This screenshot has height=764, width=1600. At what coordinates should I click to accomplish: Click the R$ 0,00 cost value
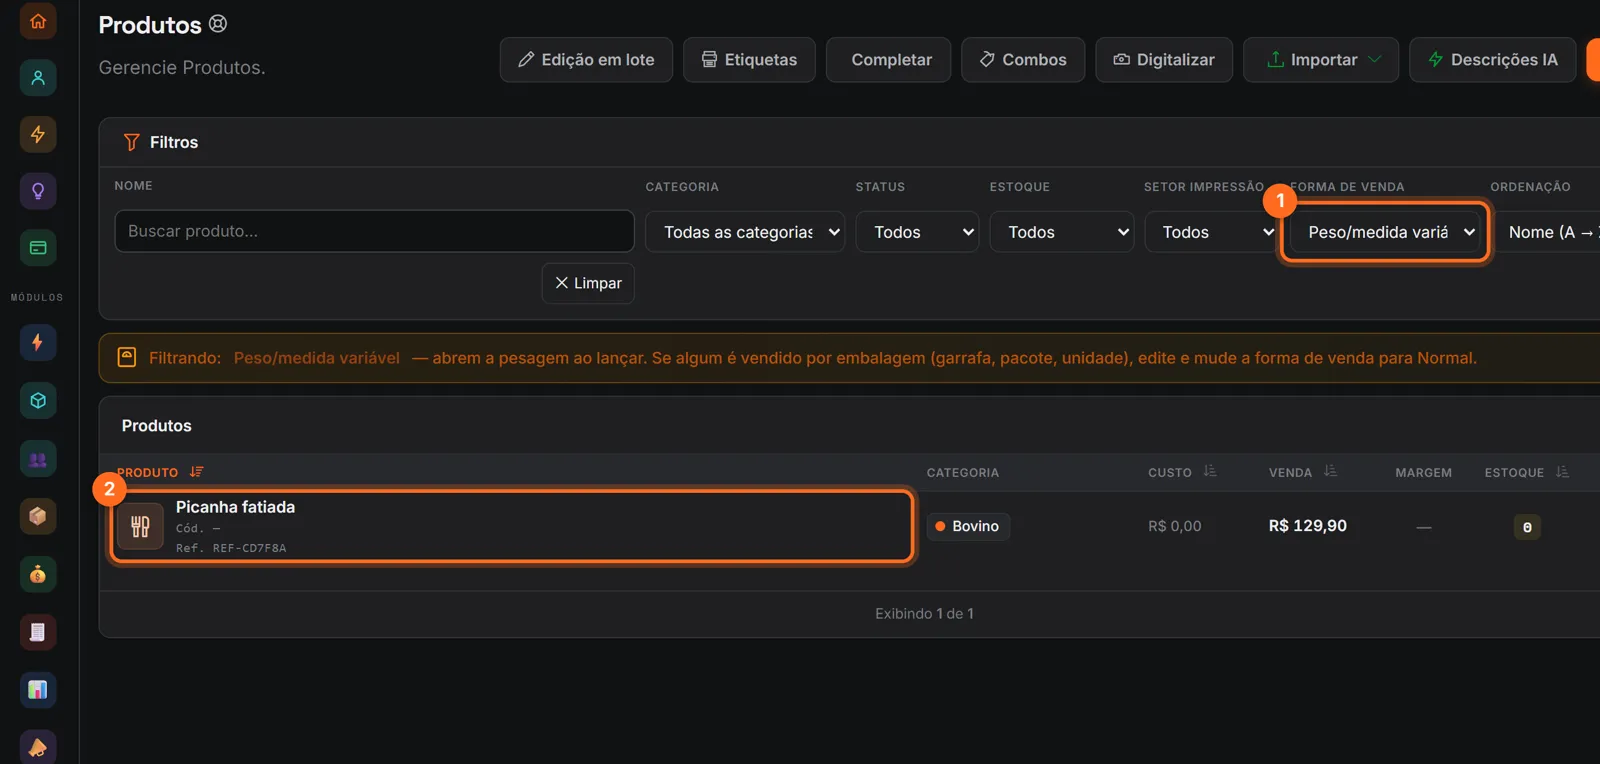point(1175,526)
